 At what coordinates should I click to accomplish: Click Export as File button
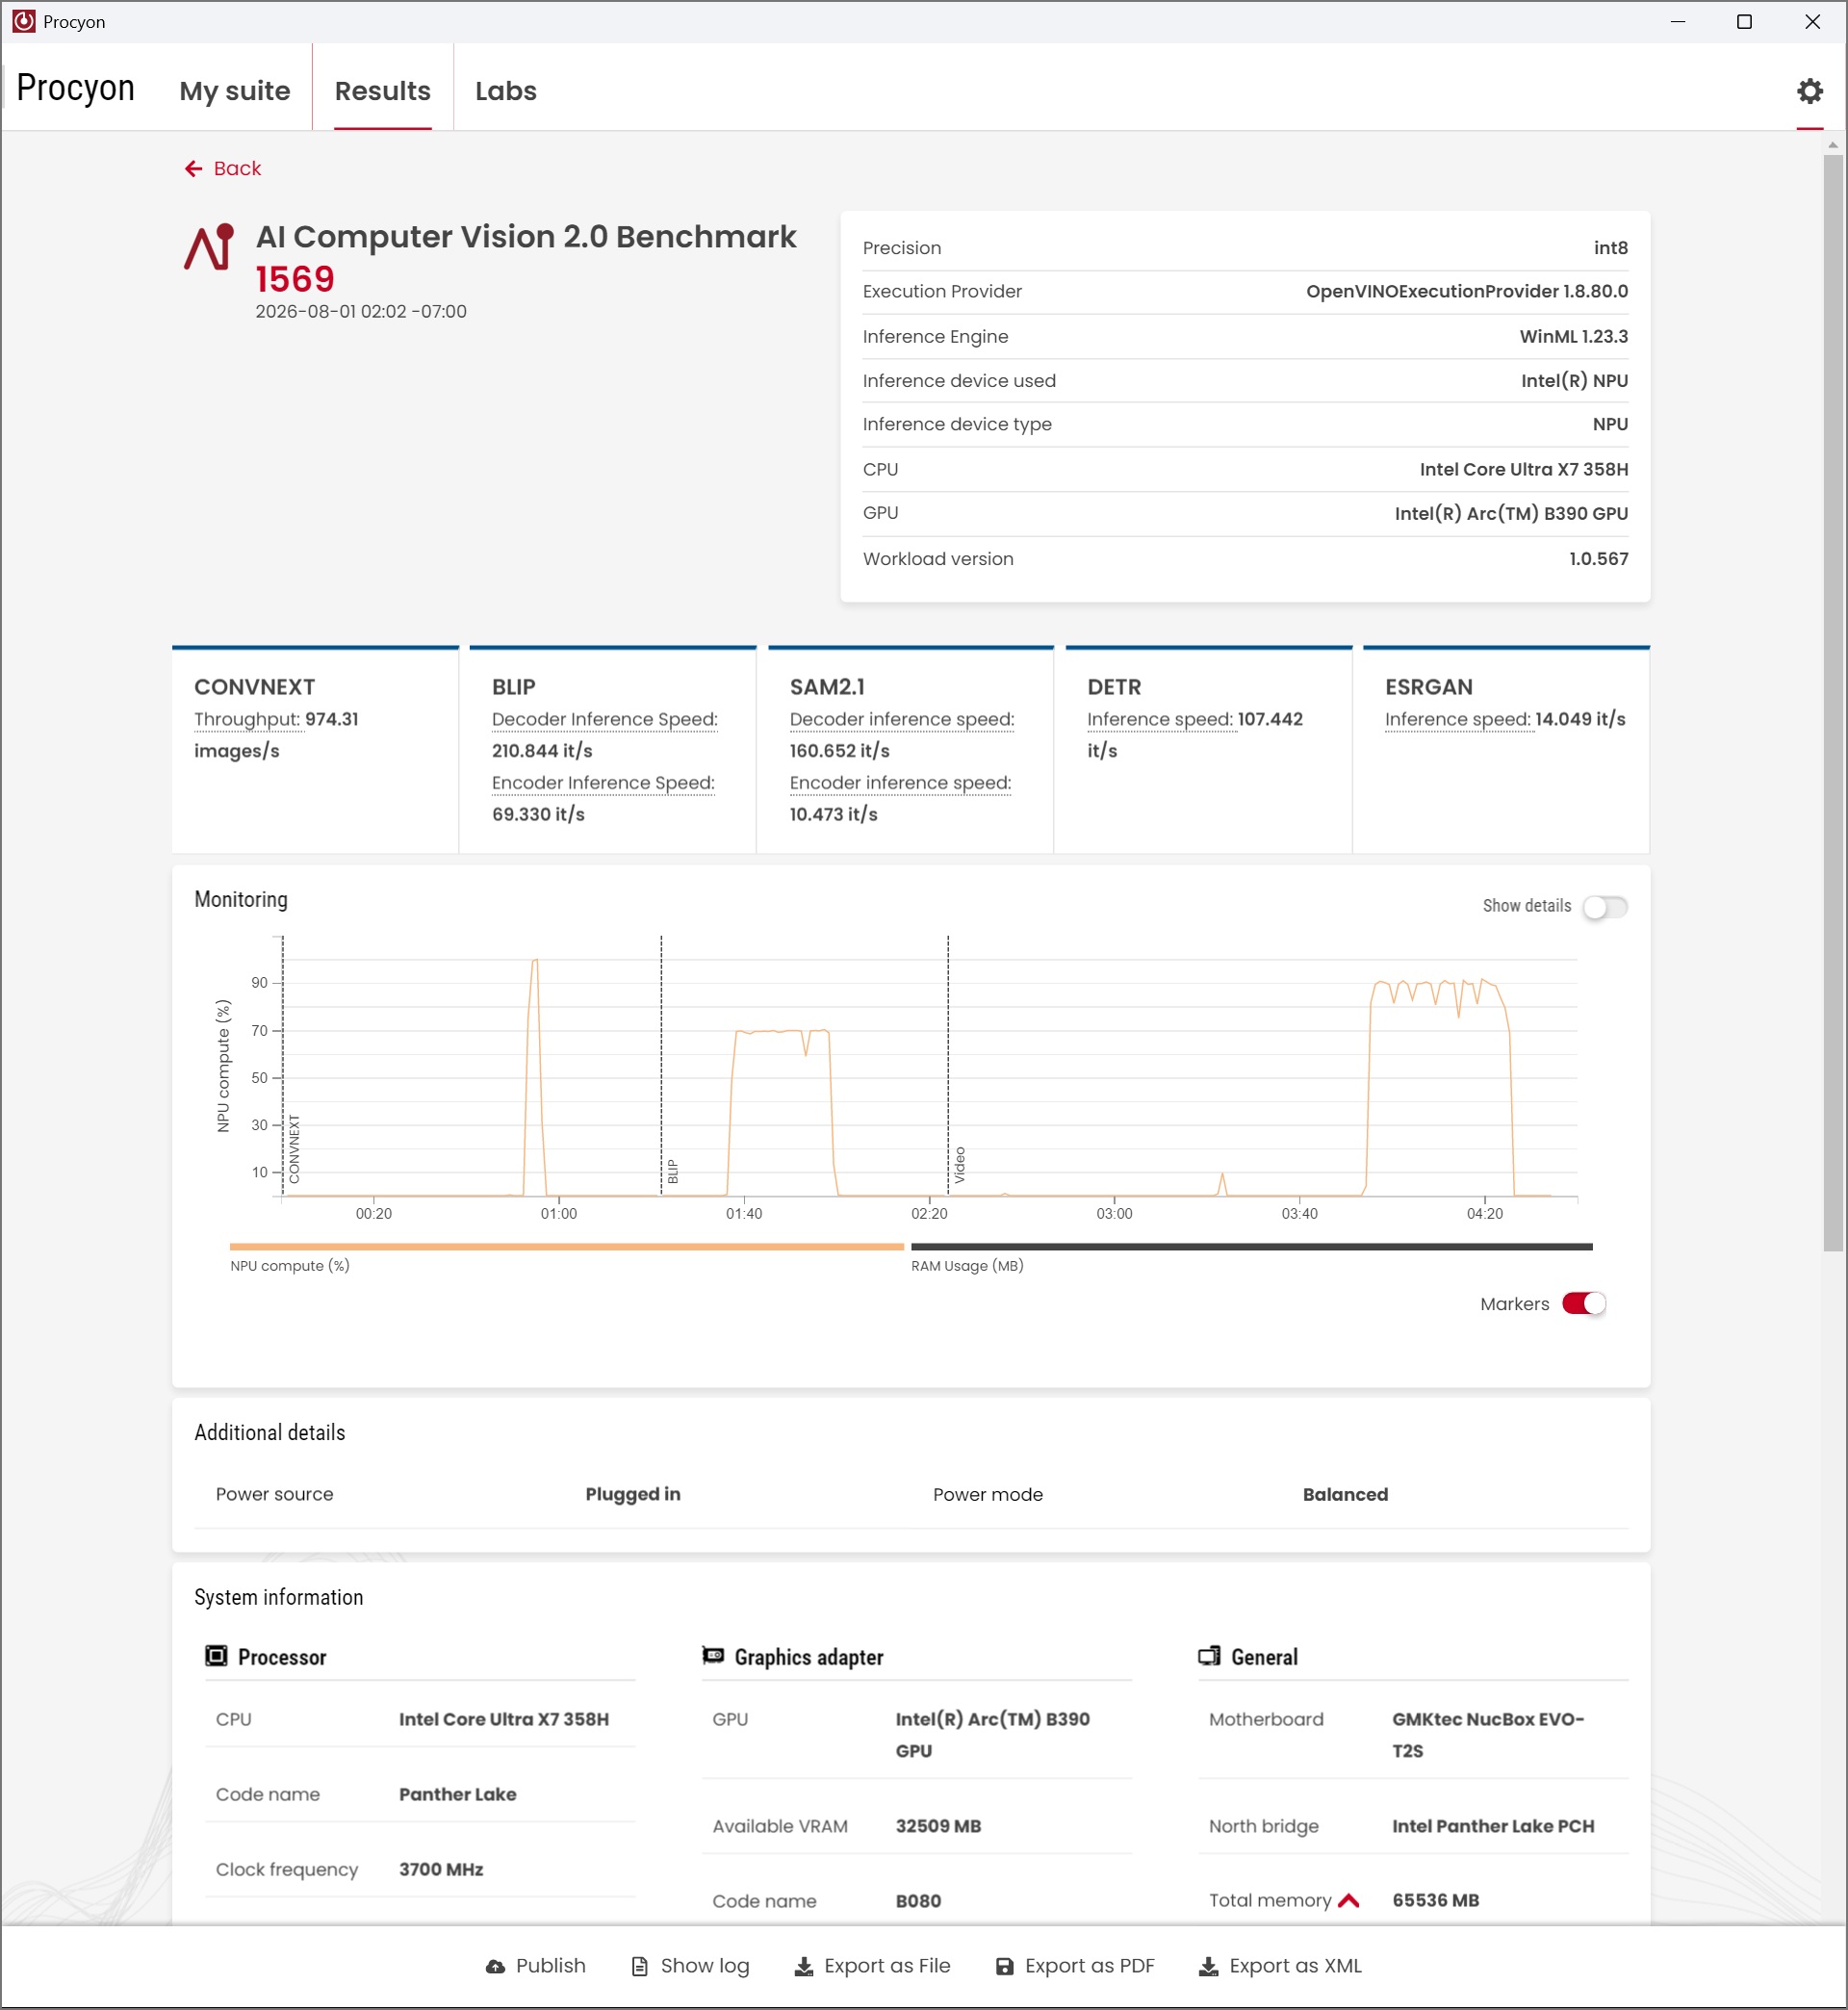tap(872, 1966)
